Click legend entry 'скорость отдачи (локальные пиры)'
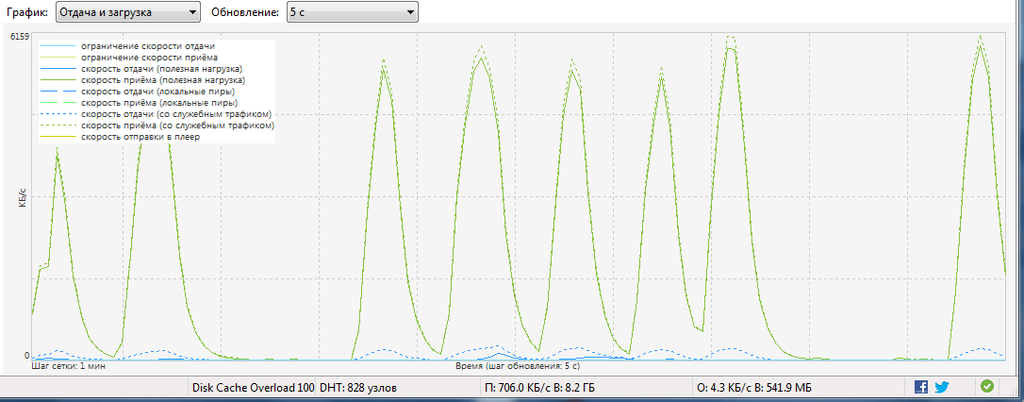The image size is (1024, 402). pos(158,92)
